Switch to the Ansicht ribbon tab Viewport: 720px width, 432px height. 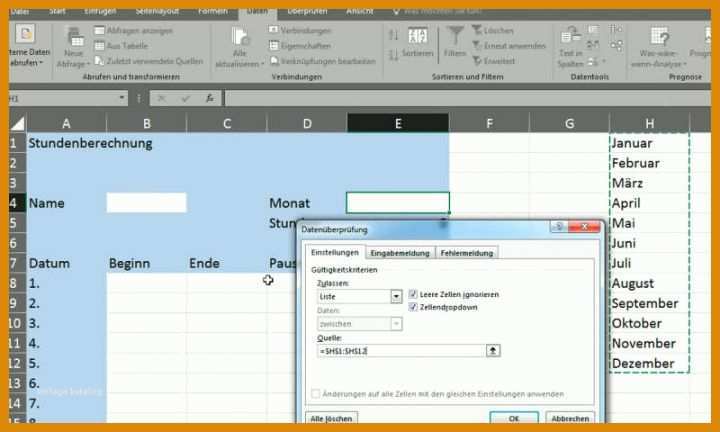tap(360, 11)
